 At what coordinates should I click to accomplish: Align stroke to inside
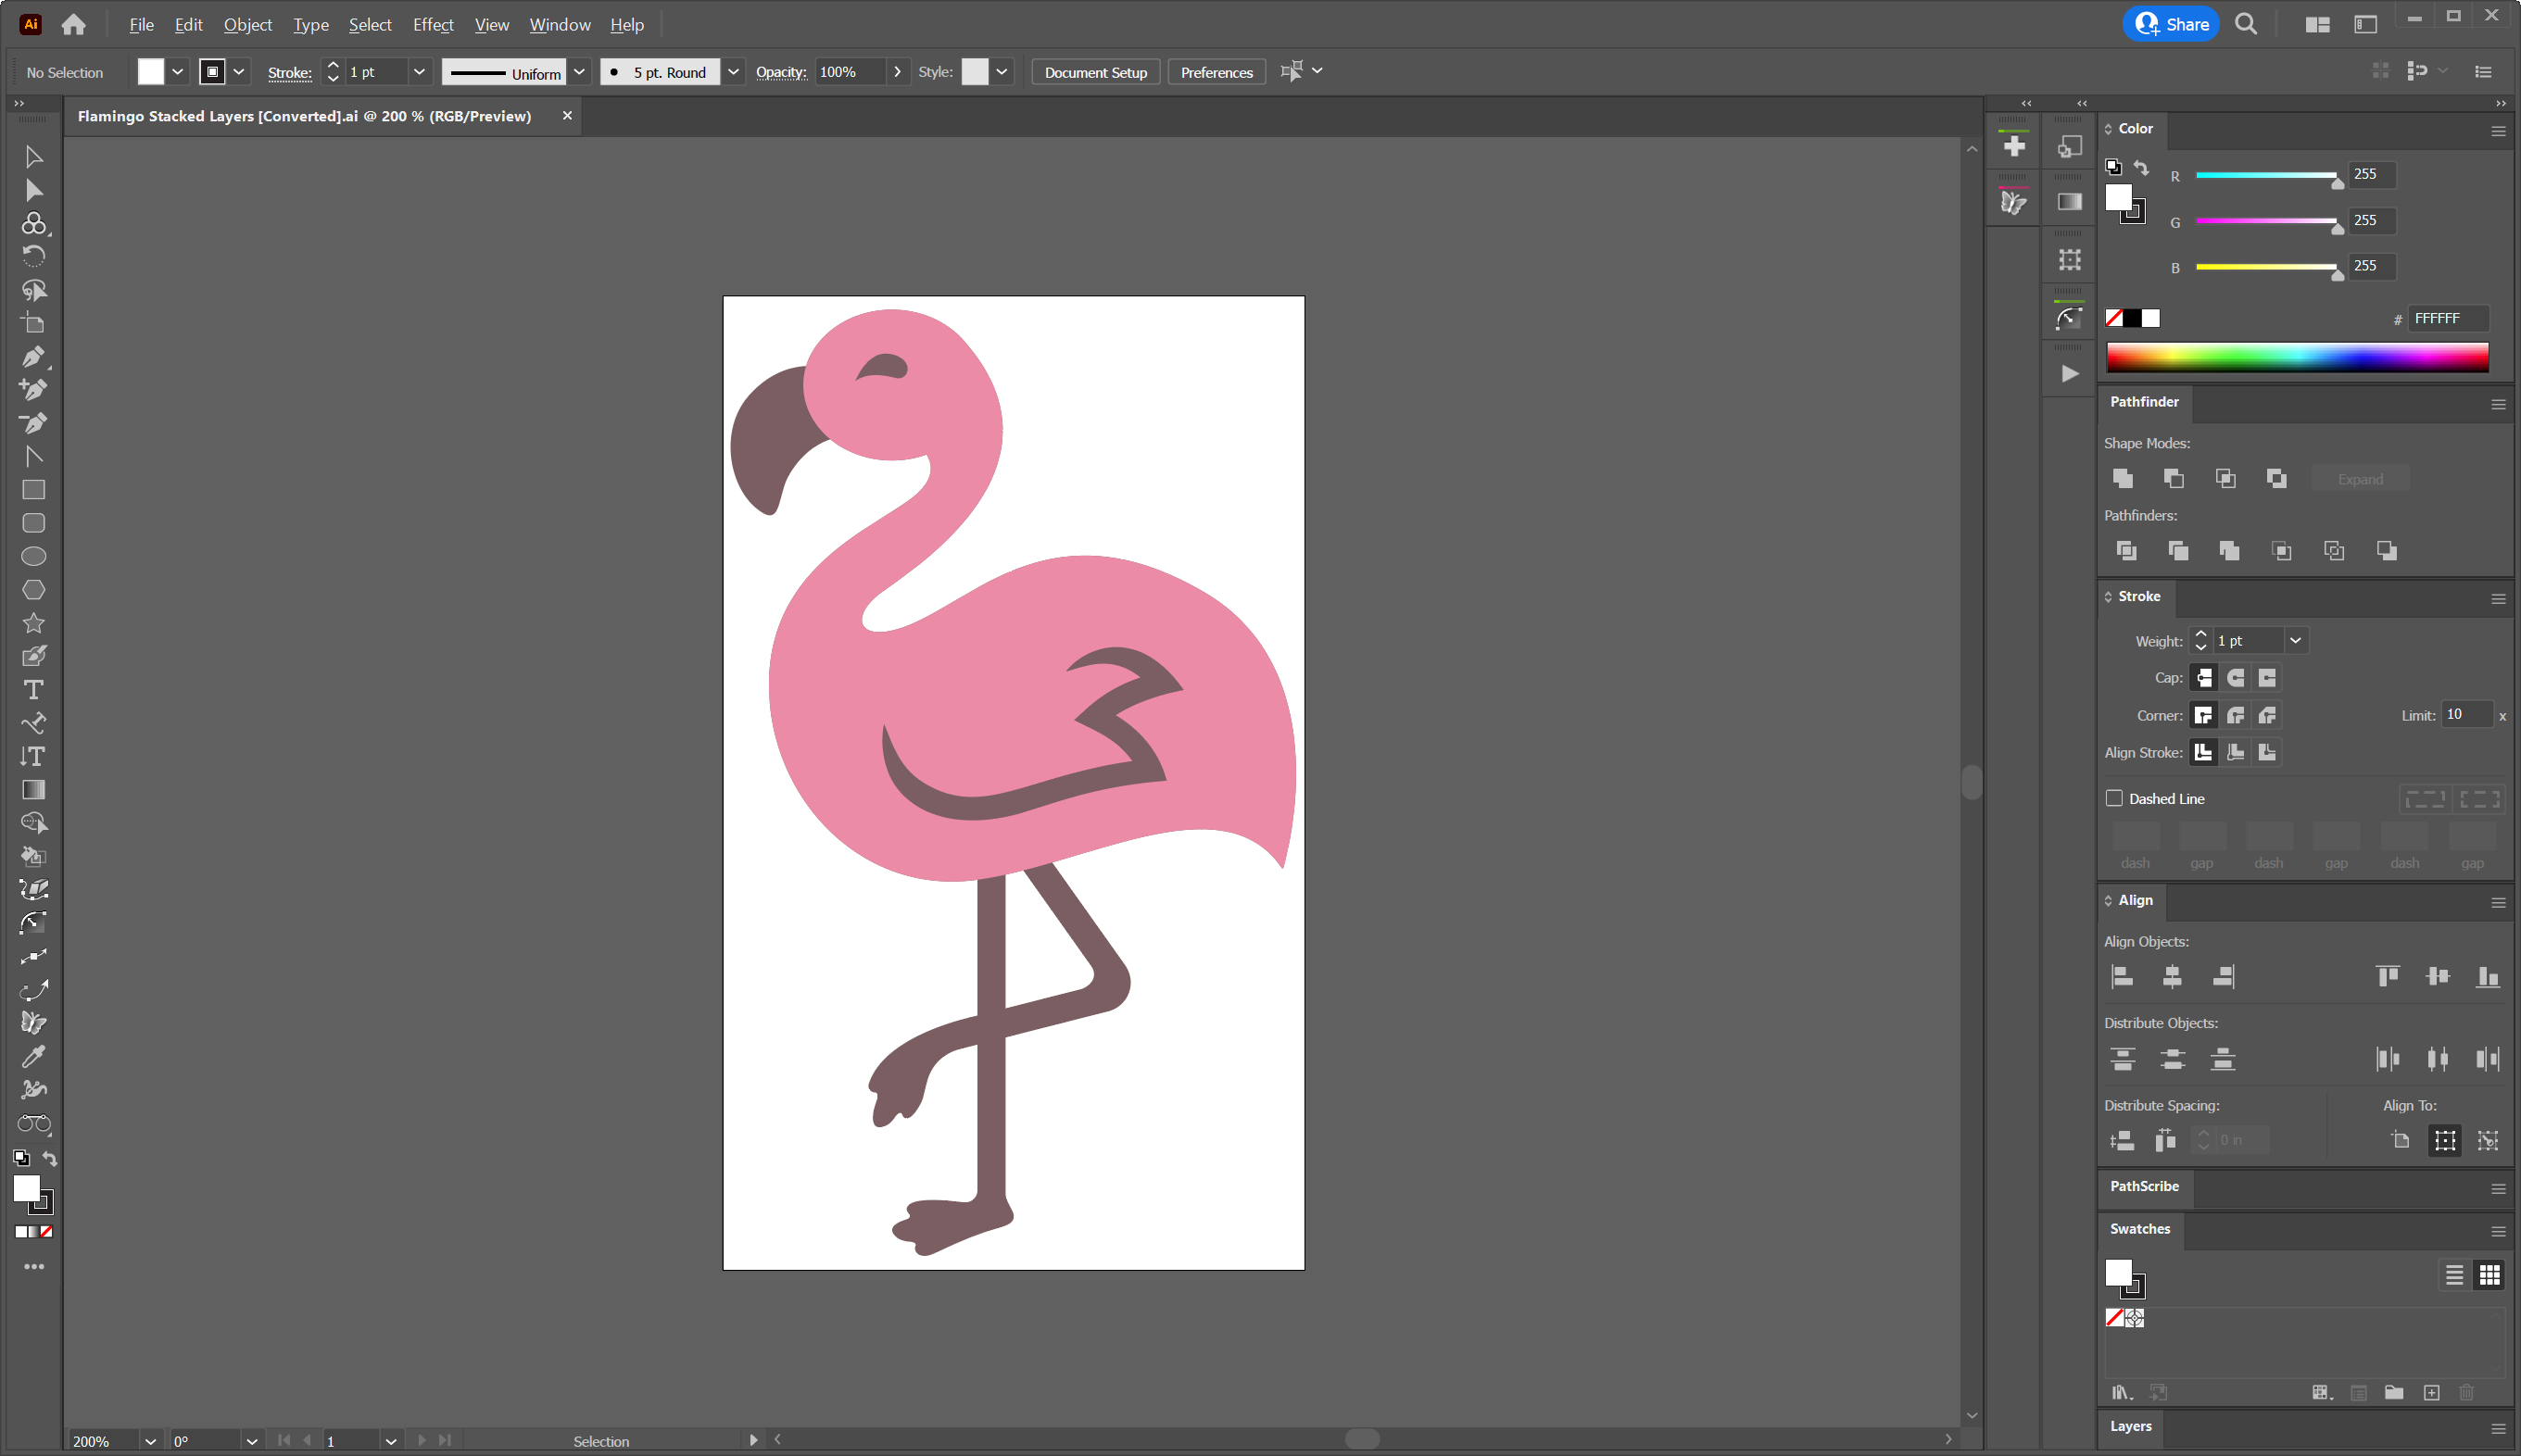[x=2236, y=752]
